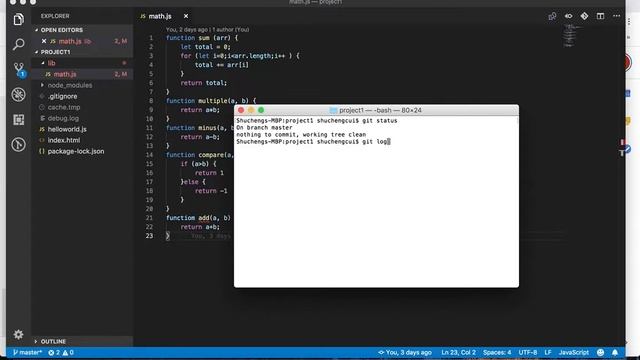Click the terminal window title bar
The width and height of the screenshot is (640, 360).
point(376,110)
